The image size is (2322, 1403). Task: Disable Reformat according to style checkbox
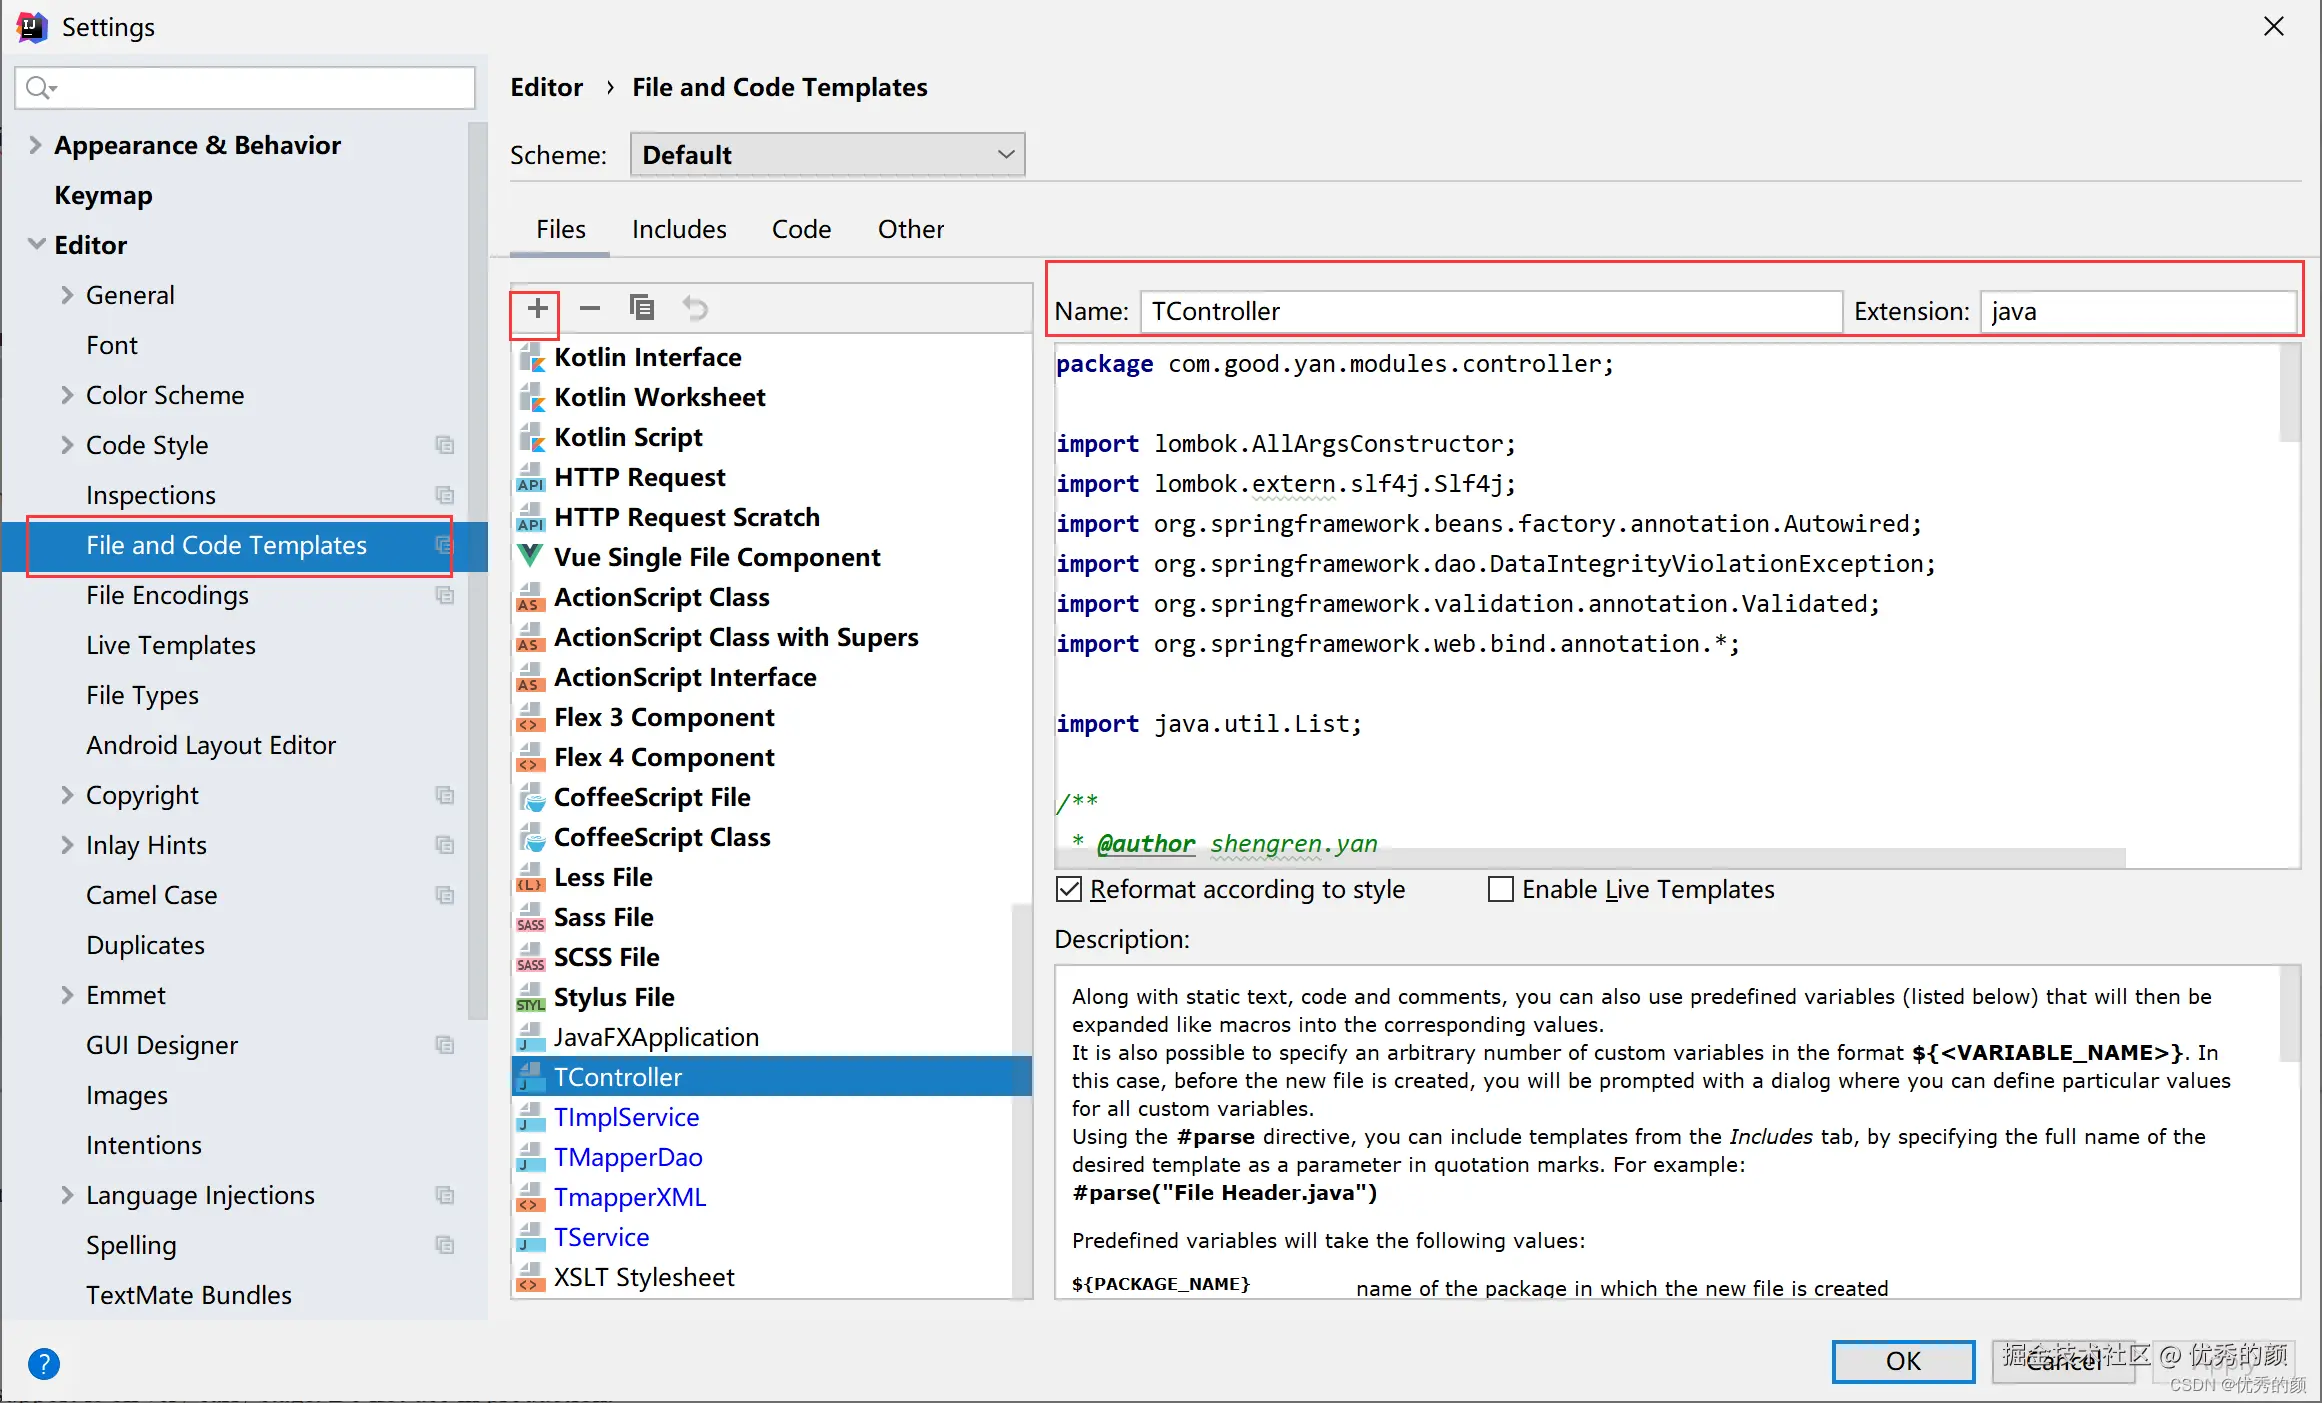tap(1069, 889)
